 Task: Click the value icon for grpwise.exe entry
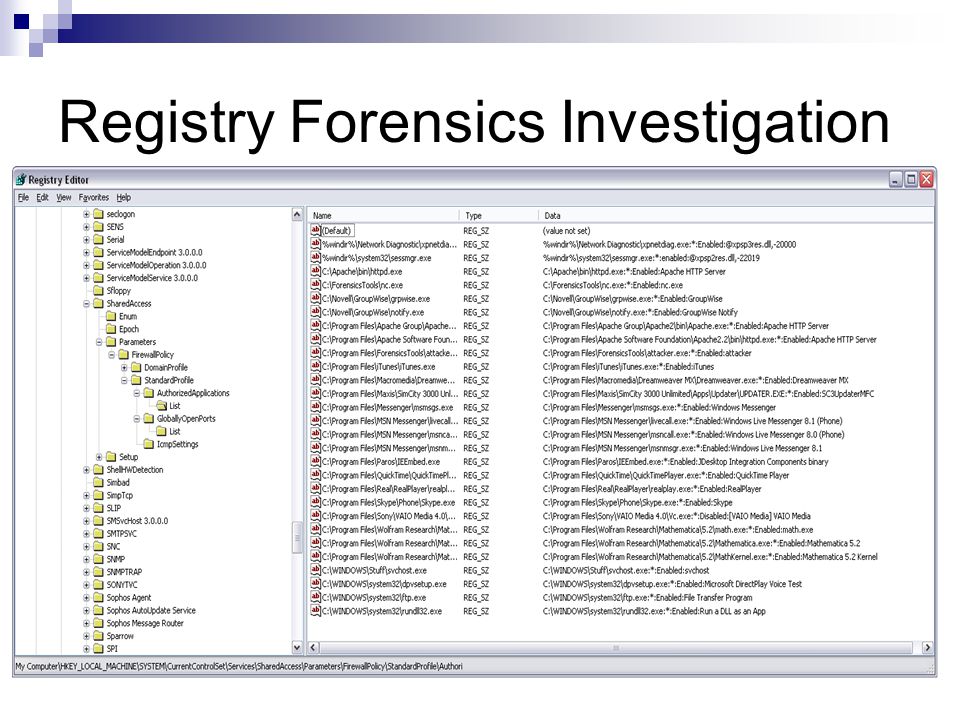[x=315, y=298]
